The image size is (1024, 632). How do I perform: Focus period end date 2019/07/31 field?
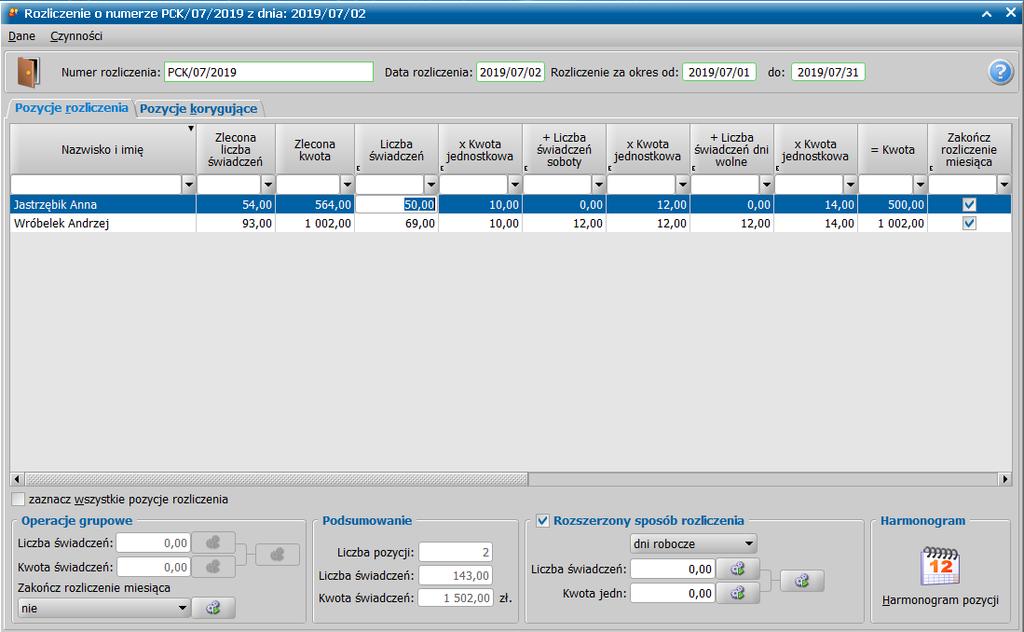point(827,72)
